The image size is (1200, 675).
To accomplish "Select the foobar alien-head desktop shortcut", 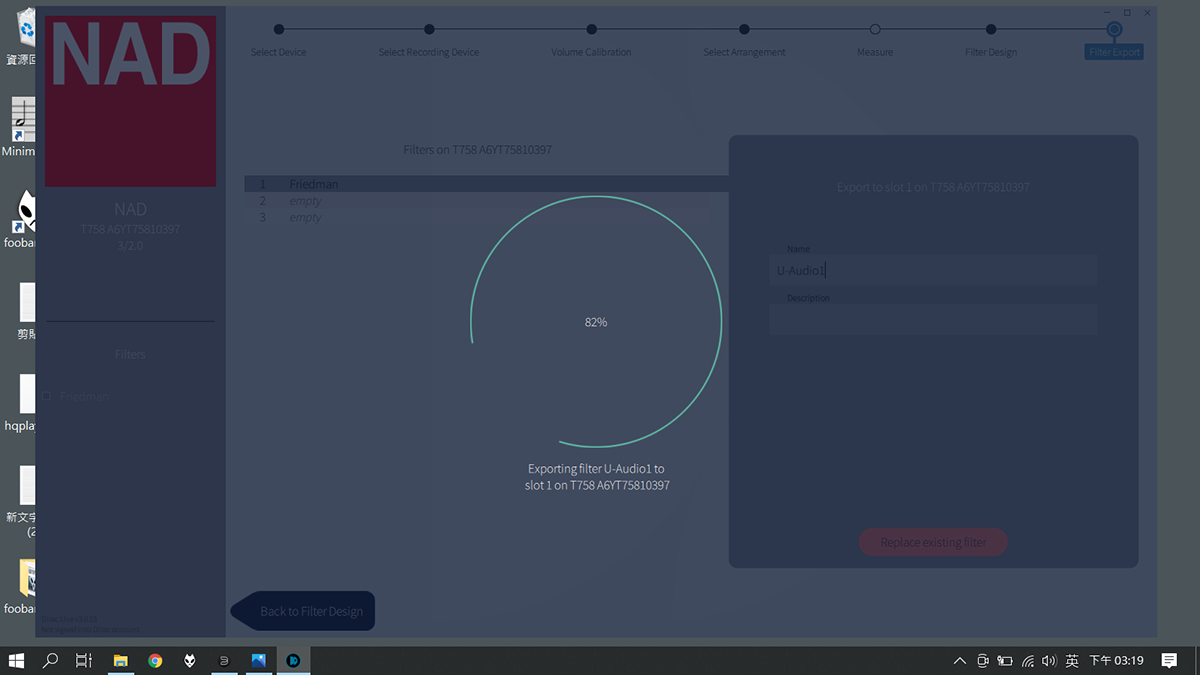I will (x=22, y=218).
